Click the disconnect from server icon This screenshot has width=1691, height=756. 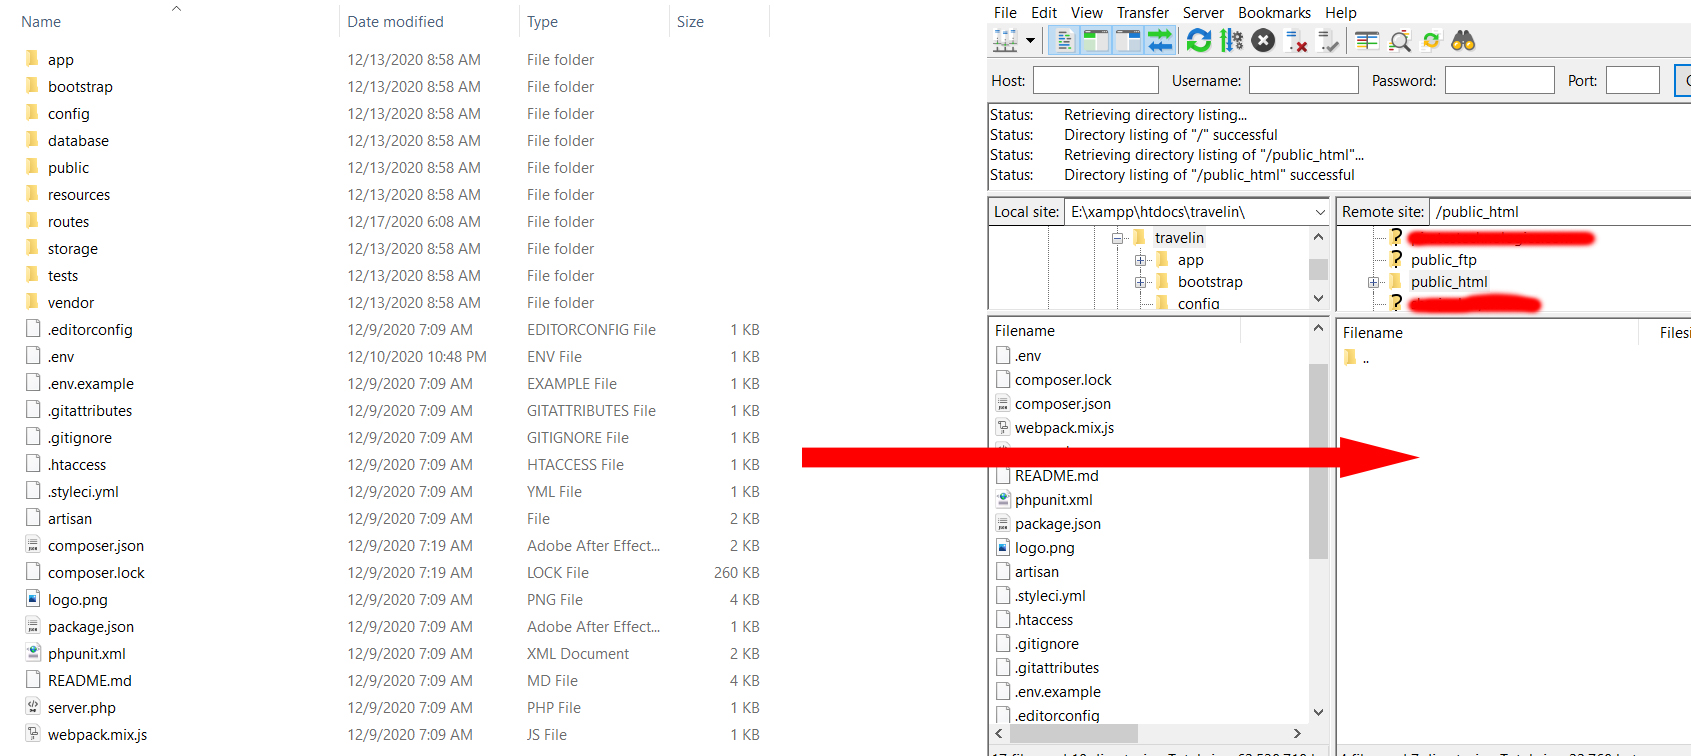(1296, 41)
